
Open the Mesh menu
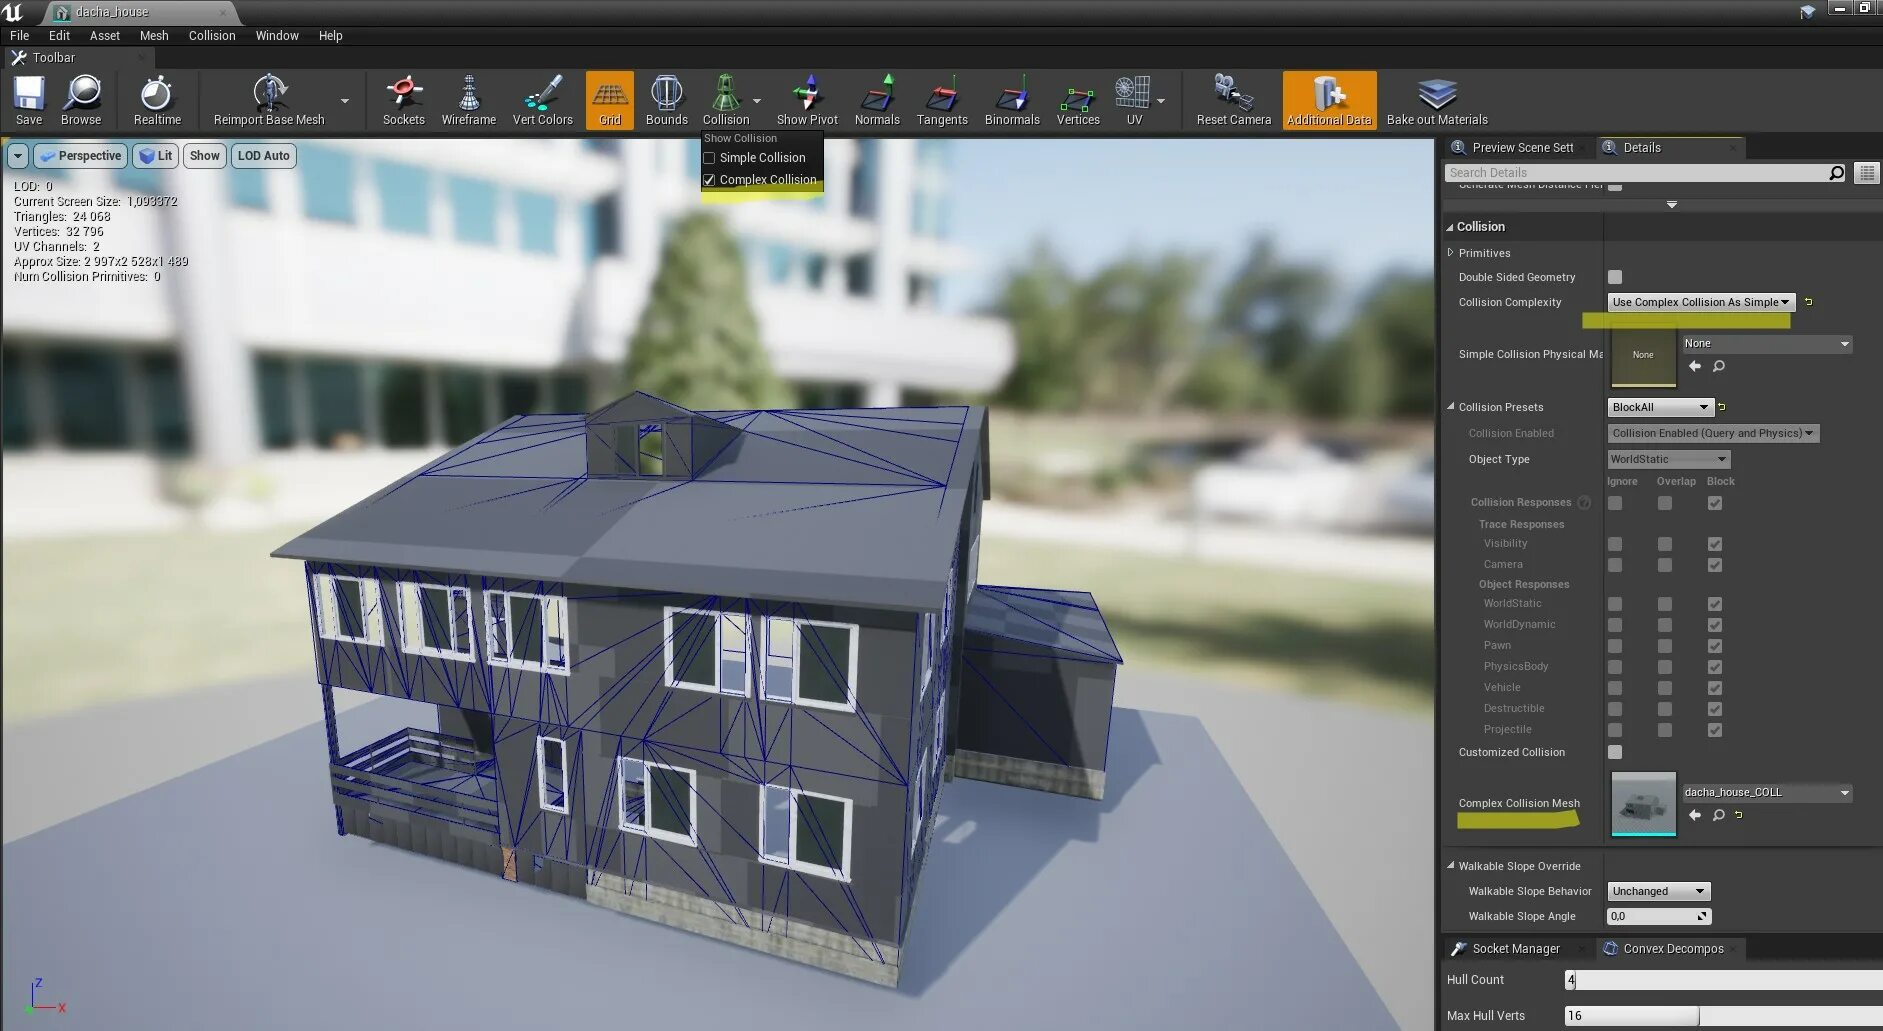coord(154,36)
